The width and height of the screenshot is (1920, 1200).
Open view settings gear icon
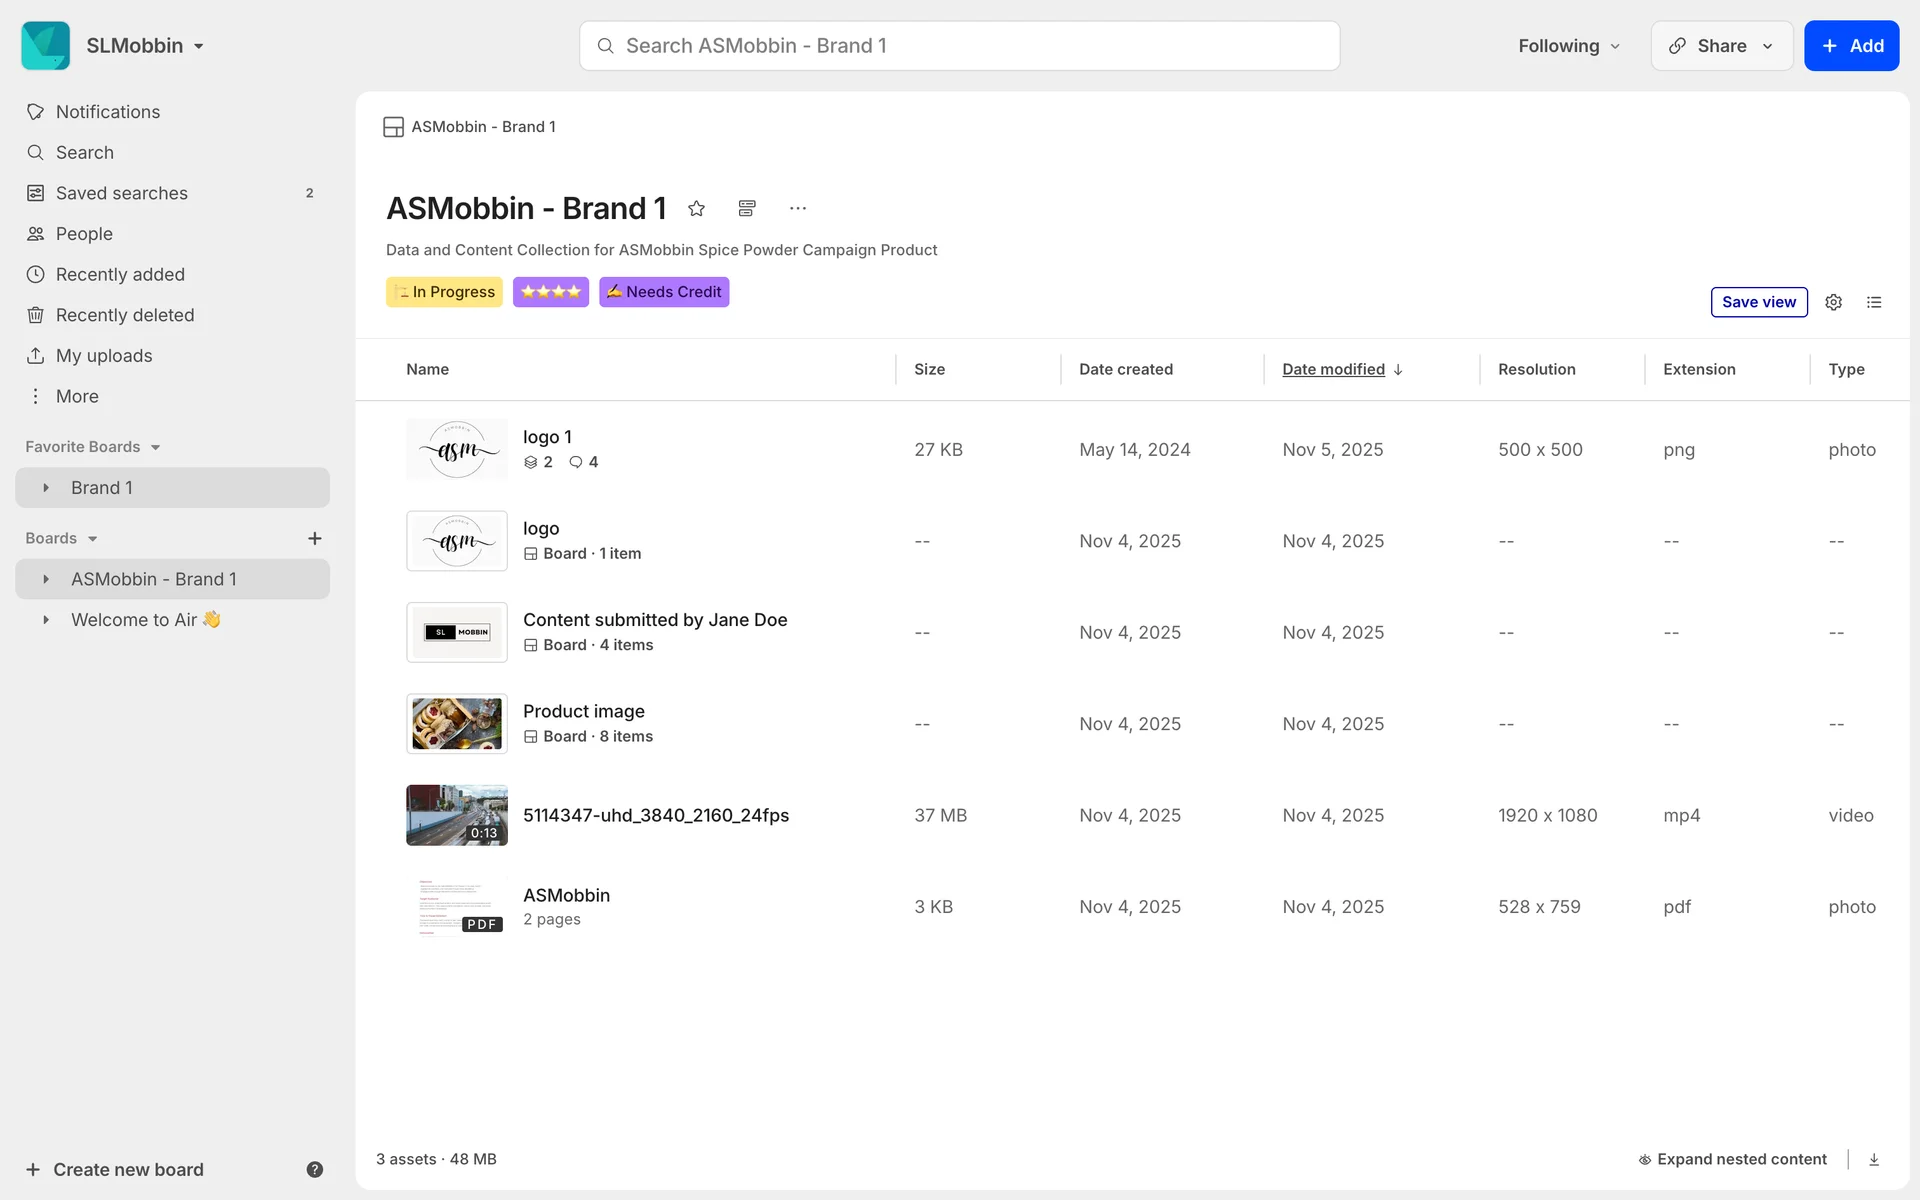(1833, 302)
